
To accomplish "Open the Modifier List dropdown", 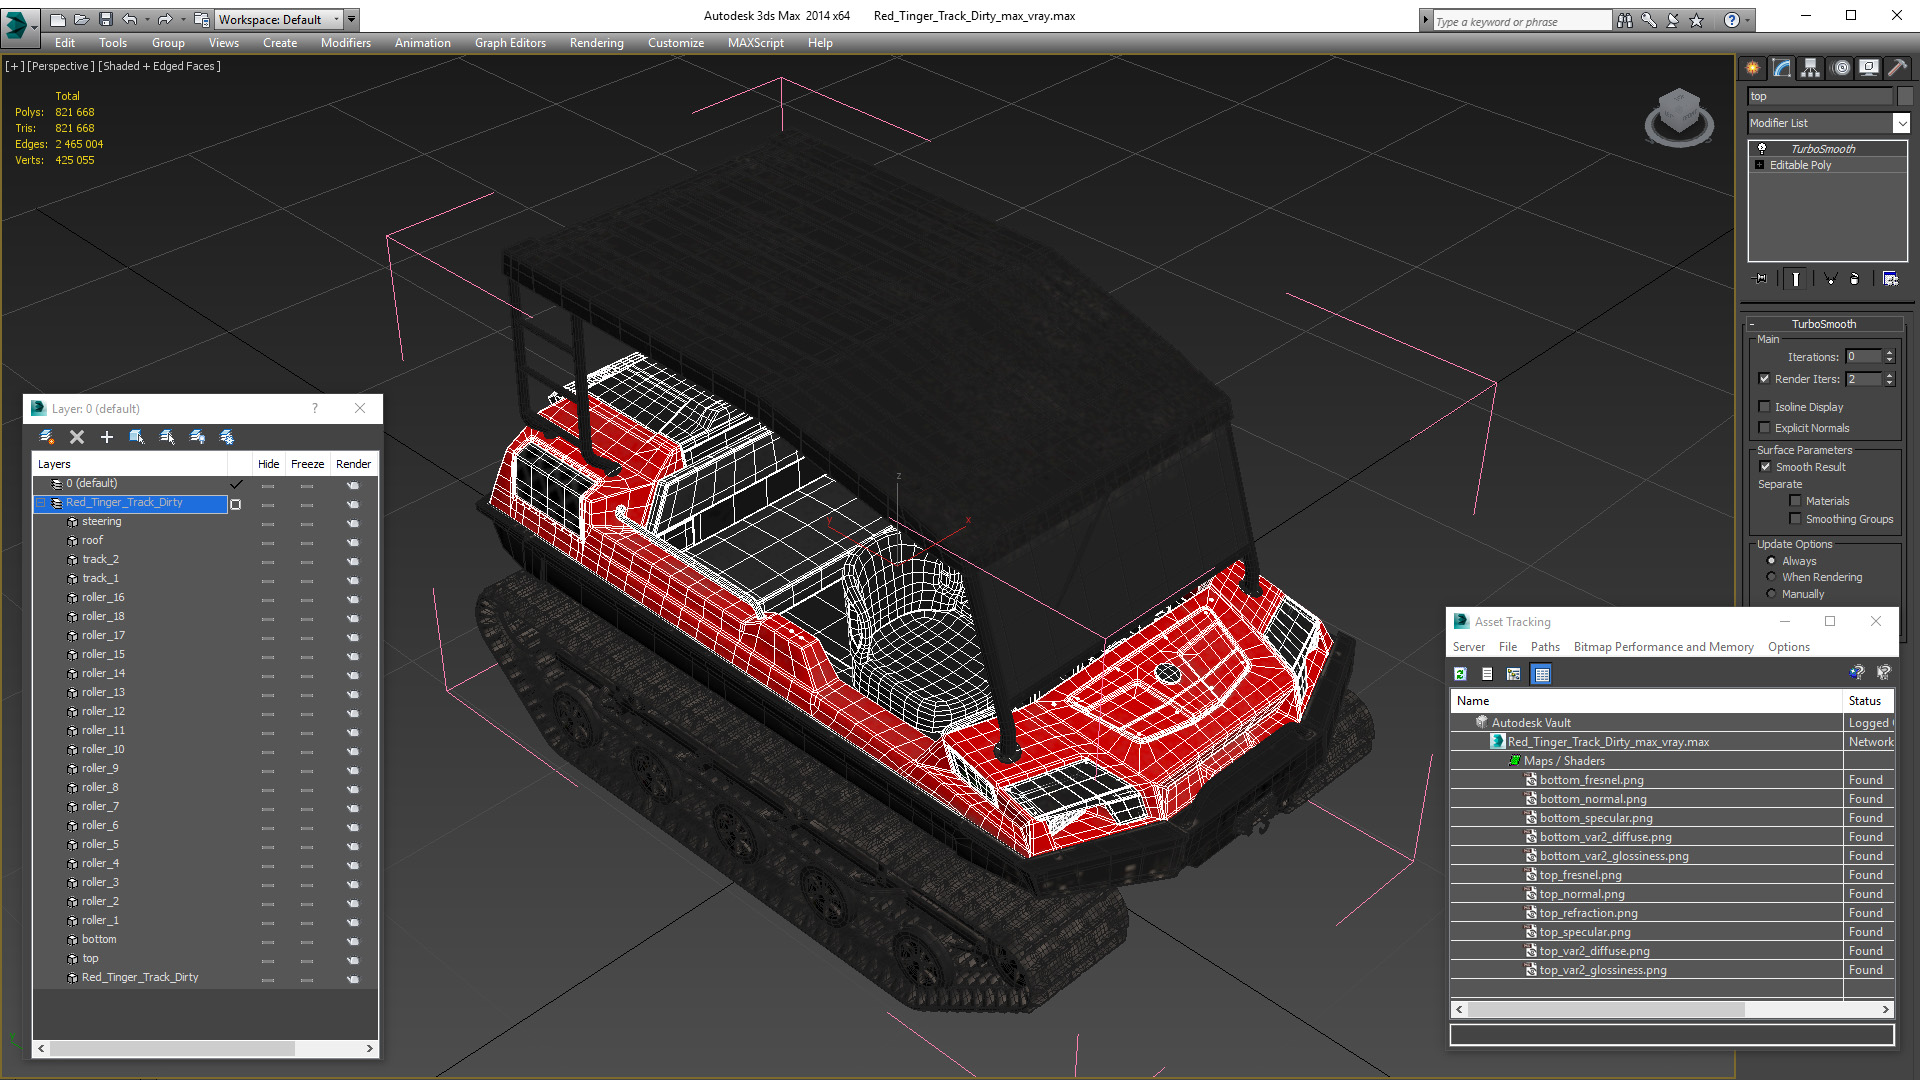I will [x=1901, y=123].
